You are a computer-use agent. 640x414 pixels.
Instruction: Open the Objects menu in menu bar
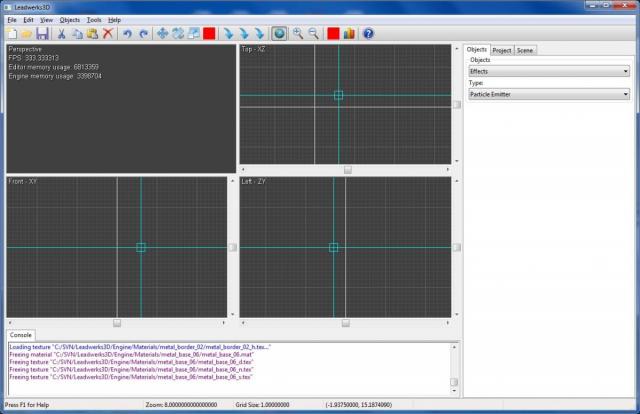coord(69,20)
